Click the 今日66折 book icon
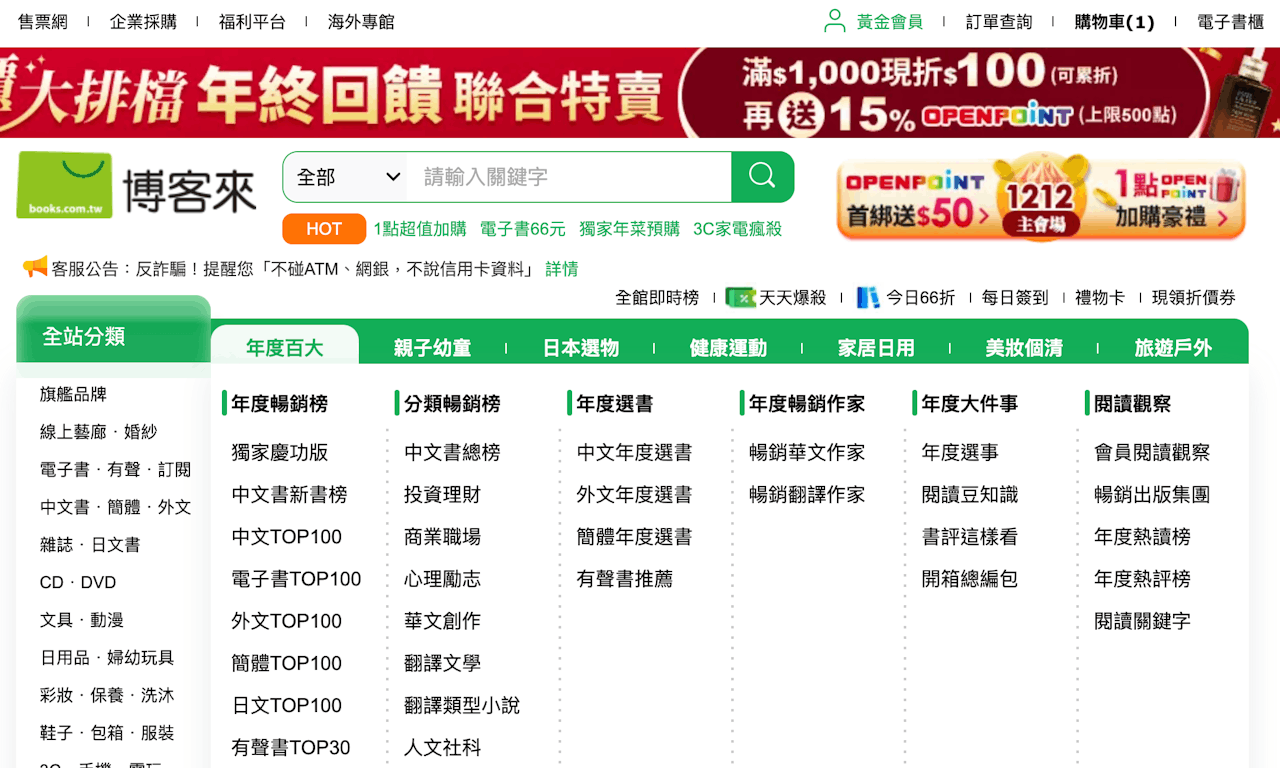The image size is (1280, 768). pos(869,297)
